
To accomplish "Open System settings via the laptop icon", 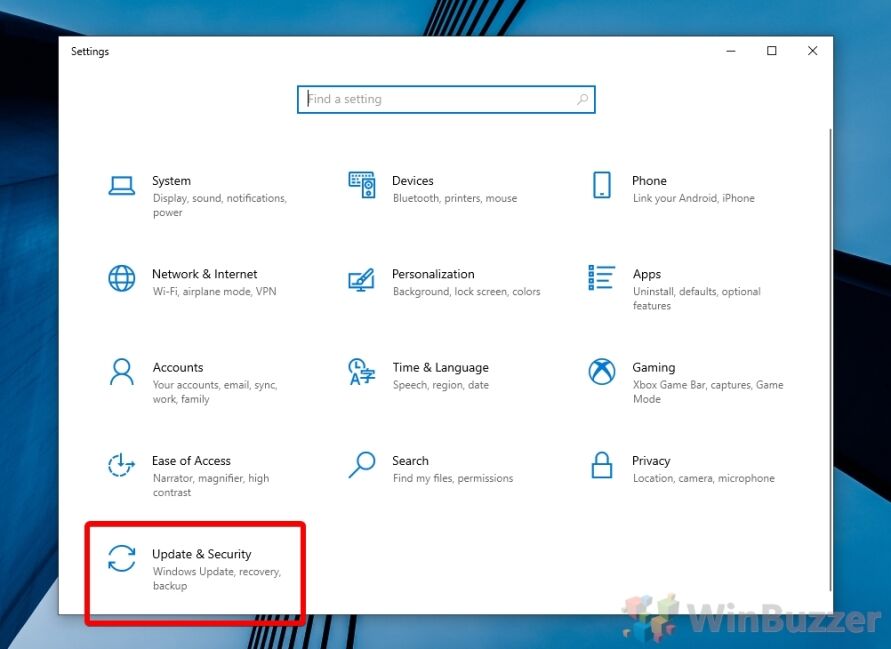I will click(x=122, y=185).
